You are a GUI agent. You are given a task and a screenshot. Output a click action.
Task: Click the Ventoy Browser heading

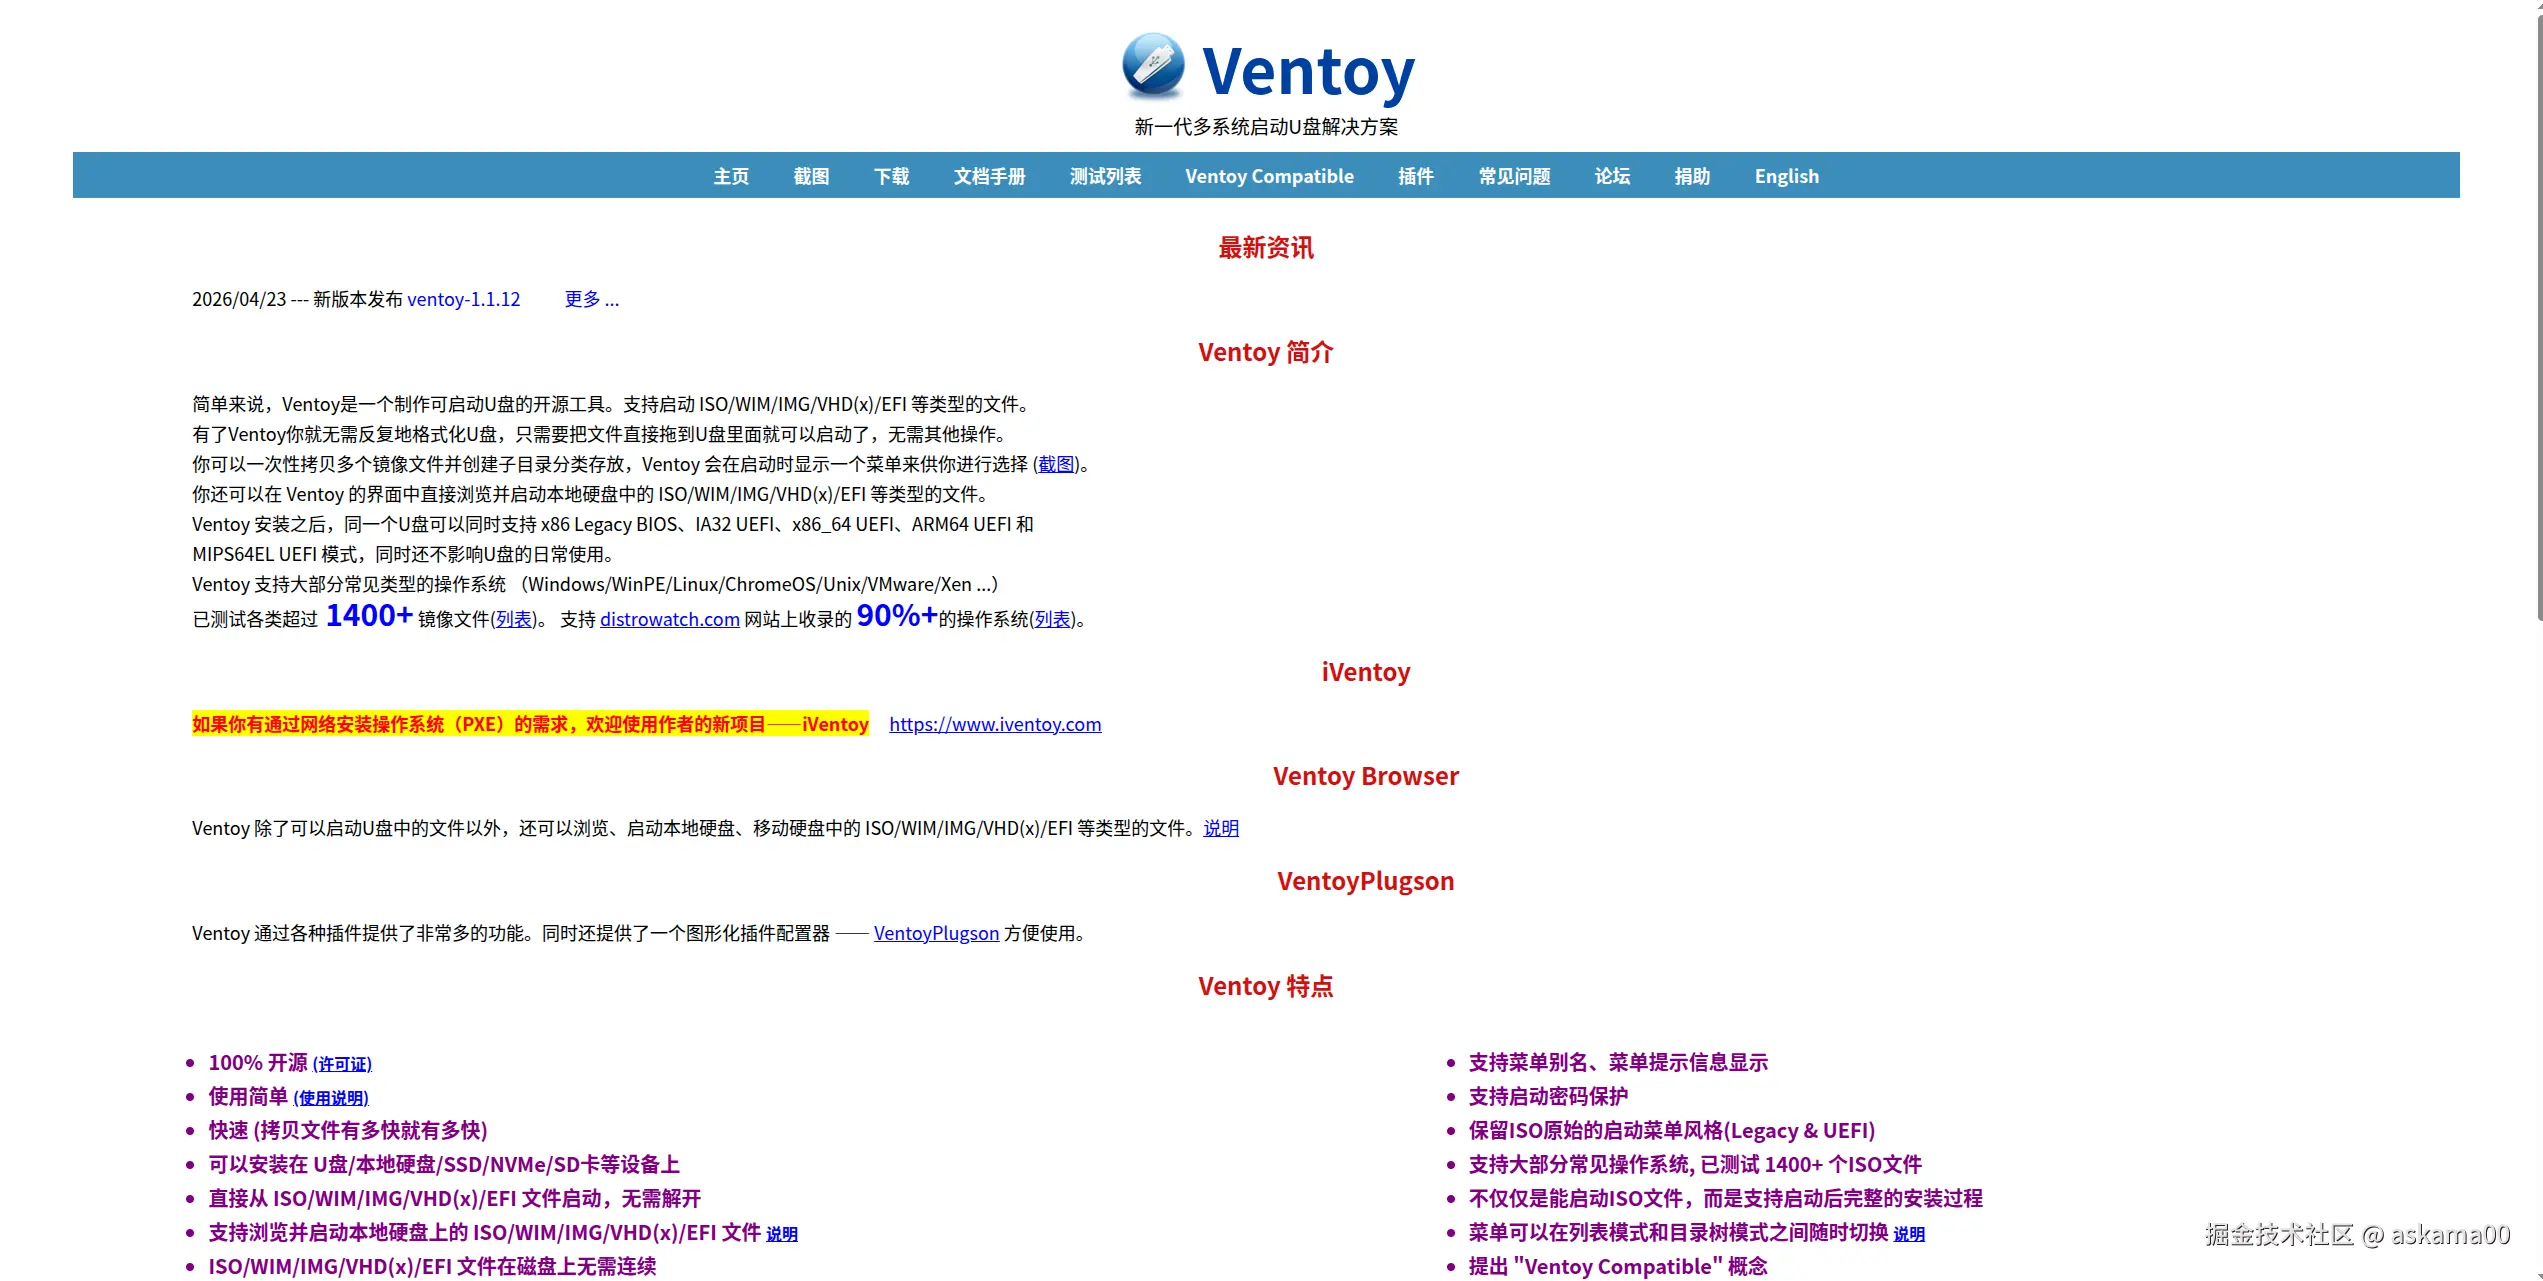pyautogui.click(x=1365, y=776)
